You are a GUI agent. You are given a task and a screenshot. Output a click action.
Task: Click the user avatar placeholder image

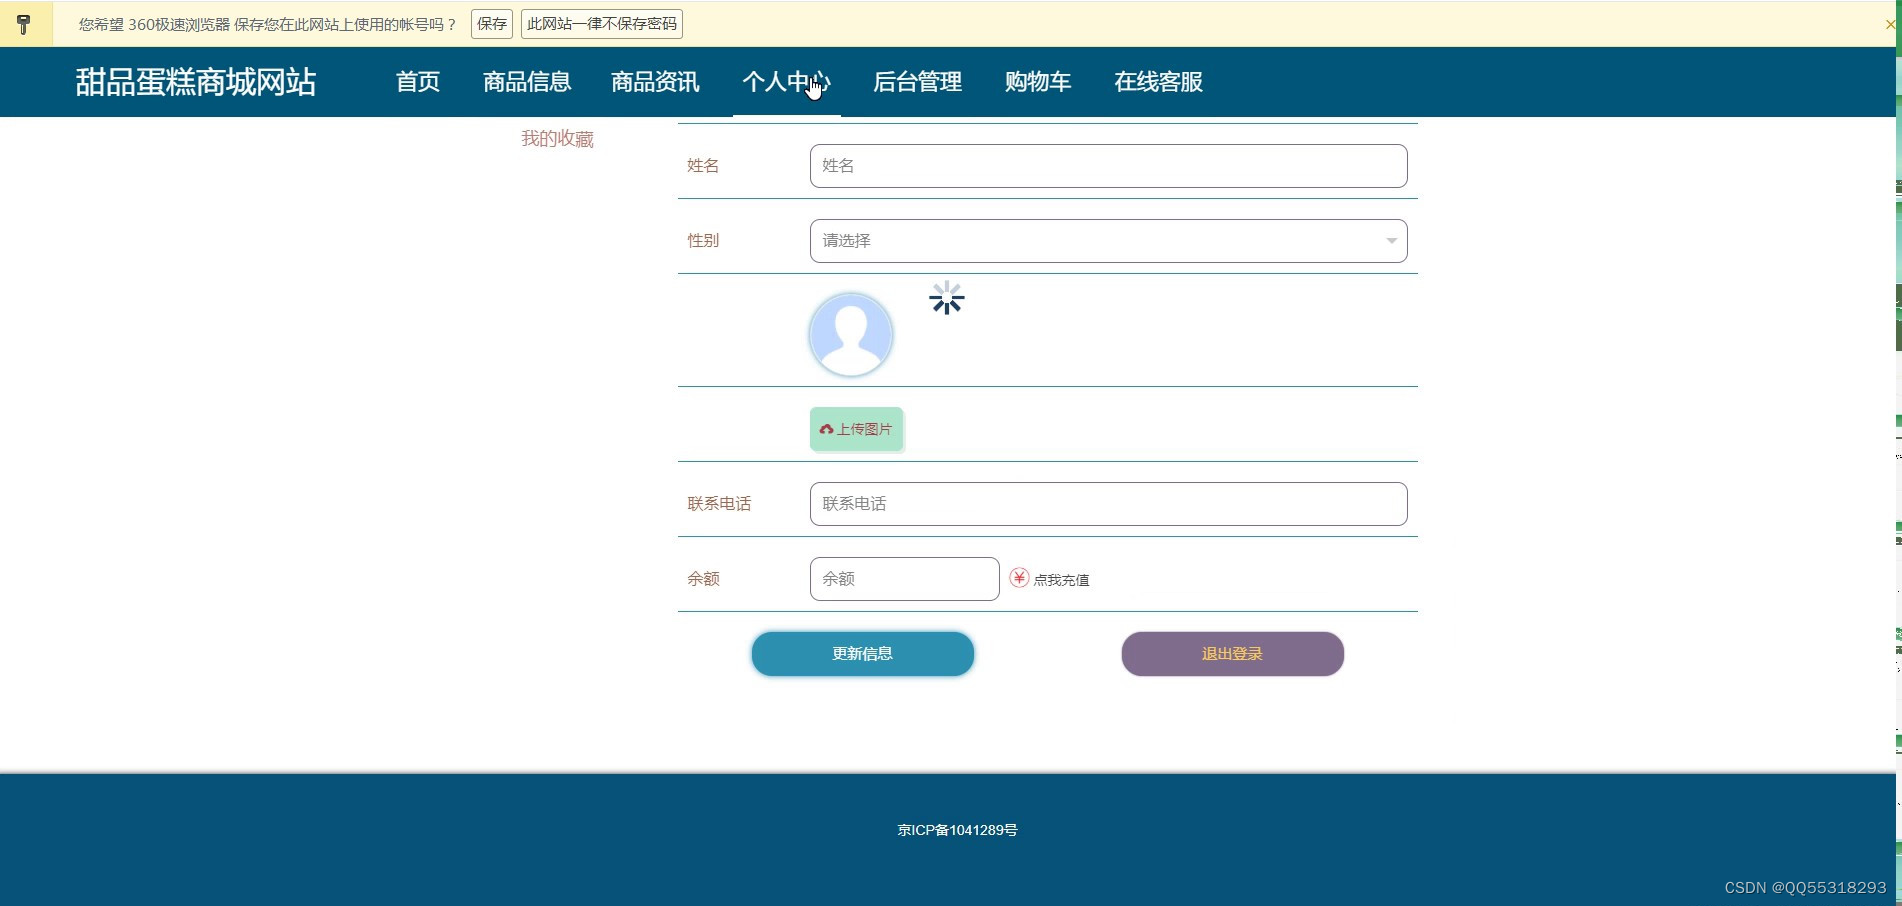point(851,335)
